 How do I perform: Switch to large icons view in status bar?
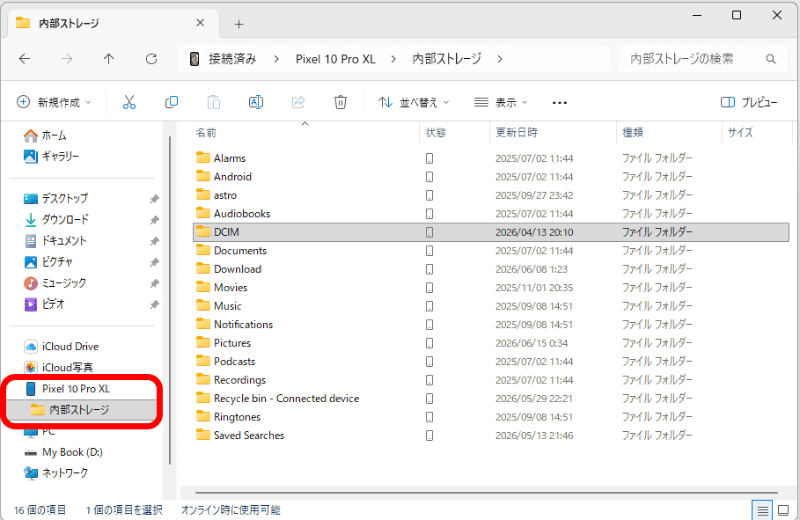(783, 510)
